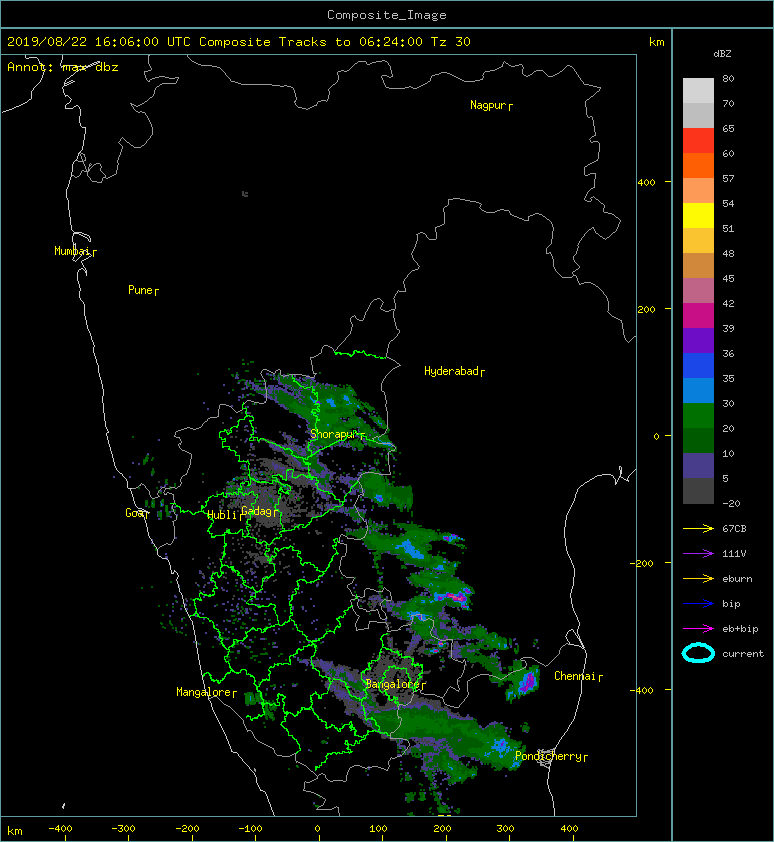The height and width of the screenshot is (842, 774).
Task: Click the yellow eburn arrow icon
Action: click(x=698, y=579)
